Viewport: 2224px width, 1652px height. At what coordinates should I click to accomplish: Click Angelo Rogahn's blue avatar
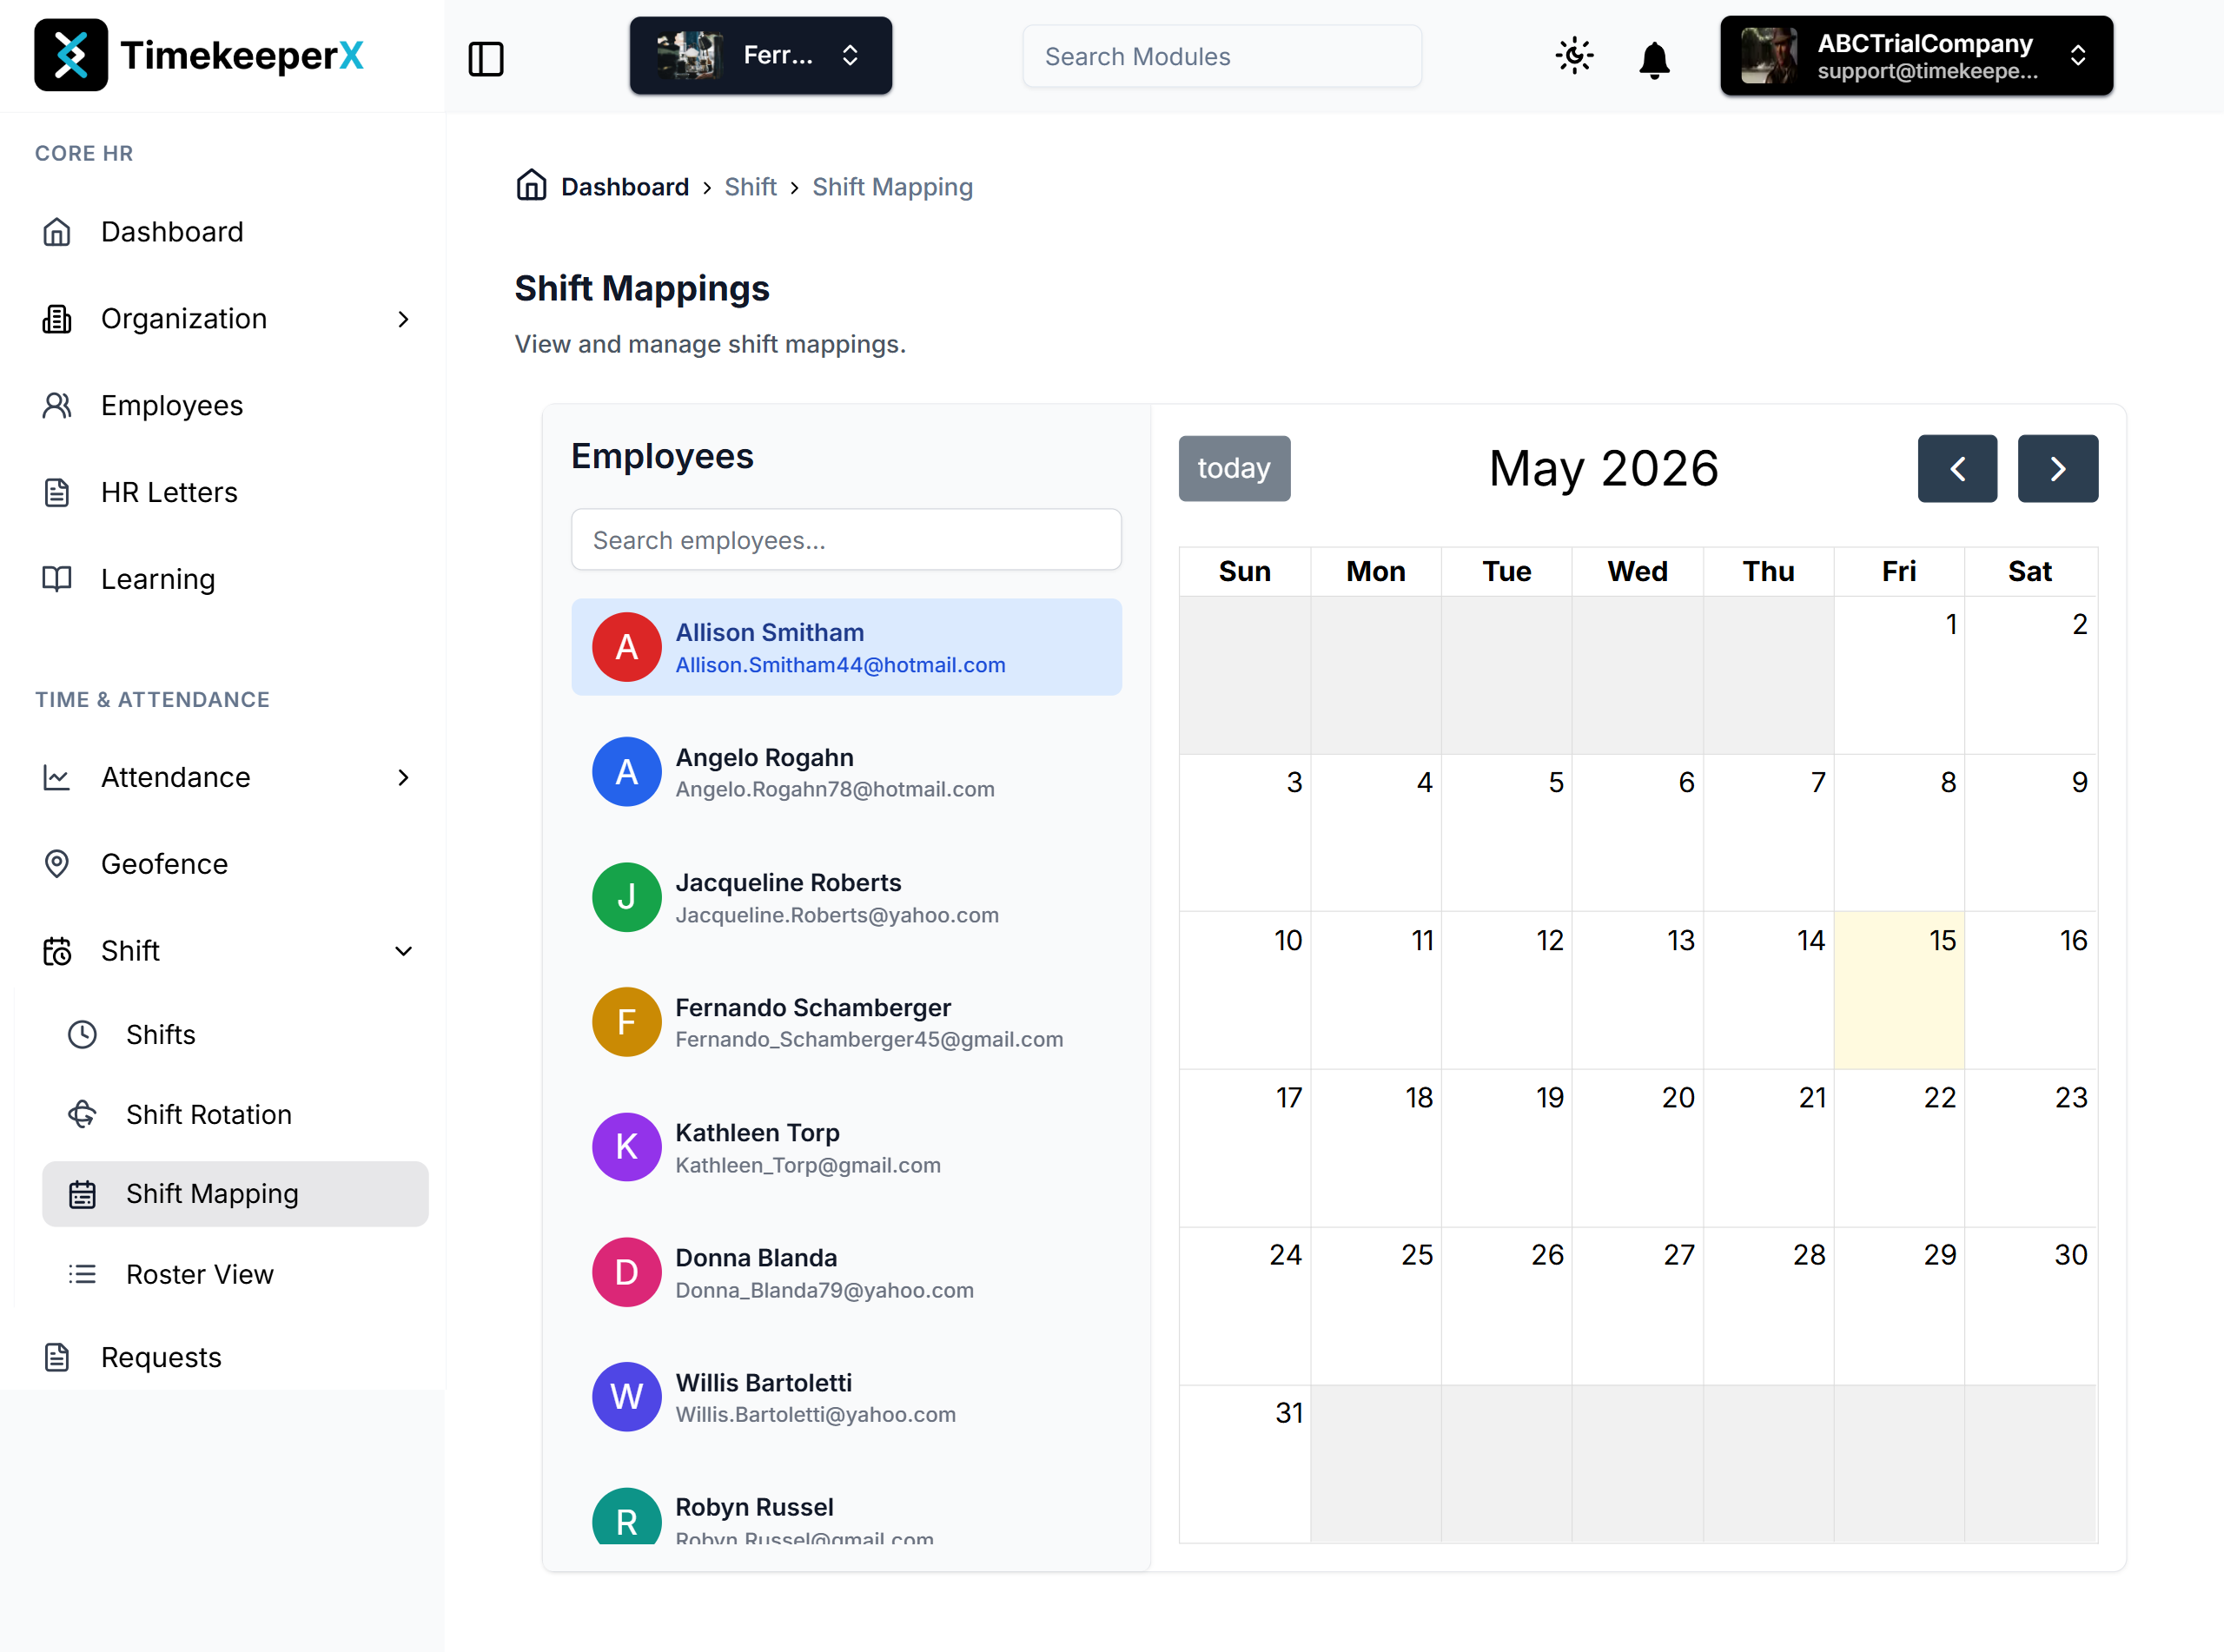626,772
